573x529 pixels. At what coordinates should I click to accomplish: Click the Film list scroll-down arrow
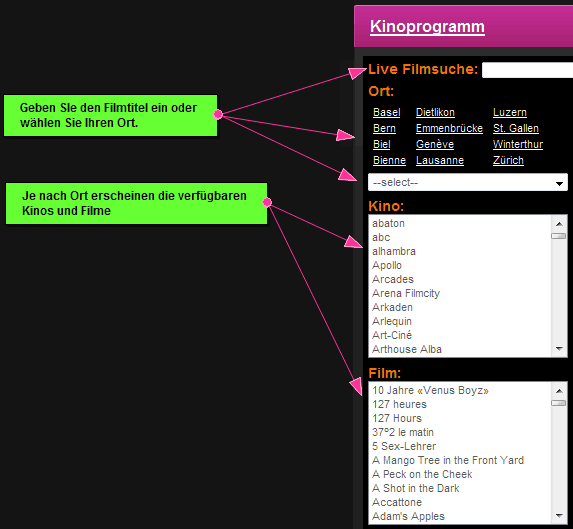point(559,516)
